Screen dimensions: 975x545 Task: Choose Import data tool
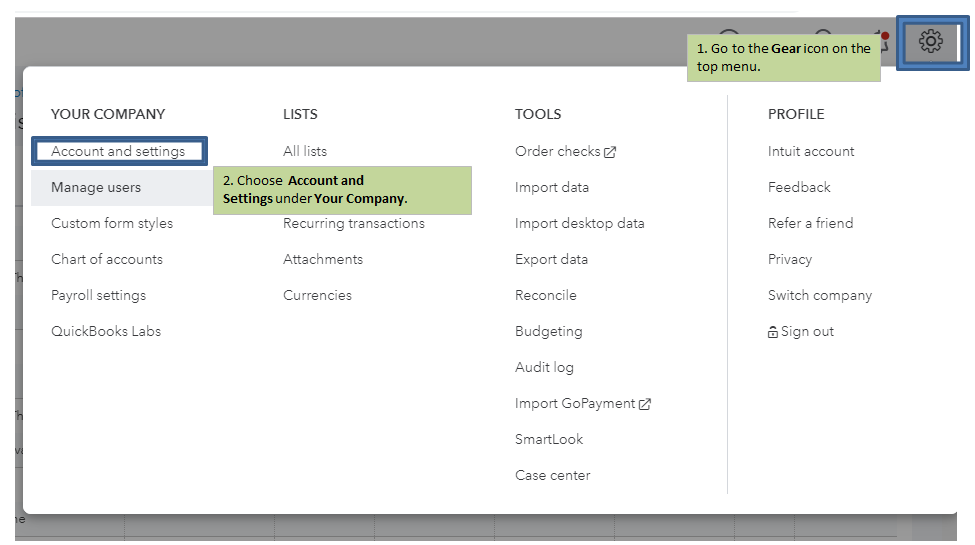(x=552, y=187)
